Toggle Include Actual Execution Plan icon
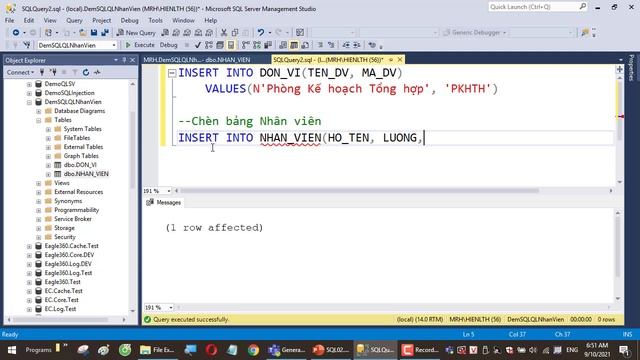 [246, 45]
